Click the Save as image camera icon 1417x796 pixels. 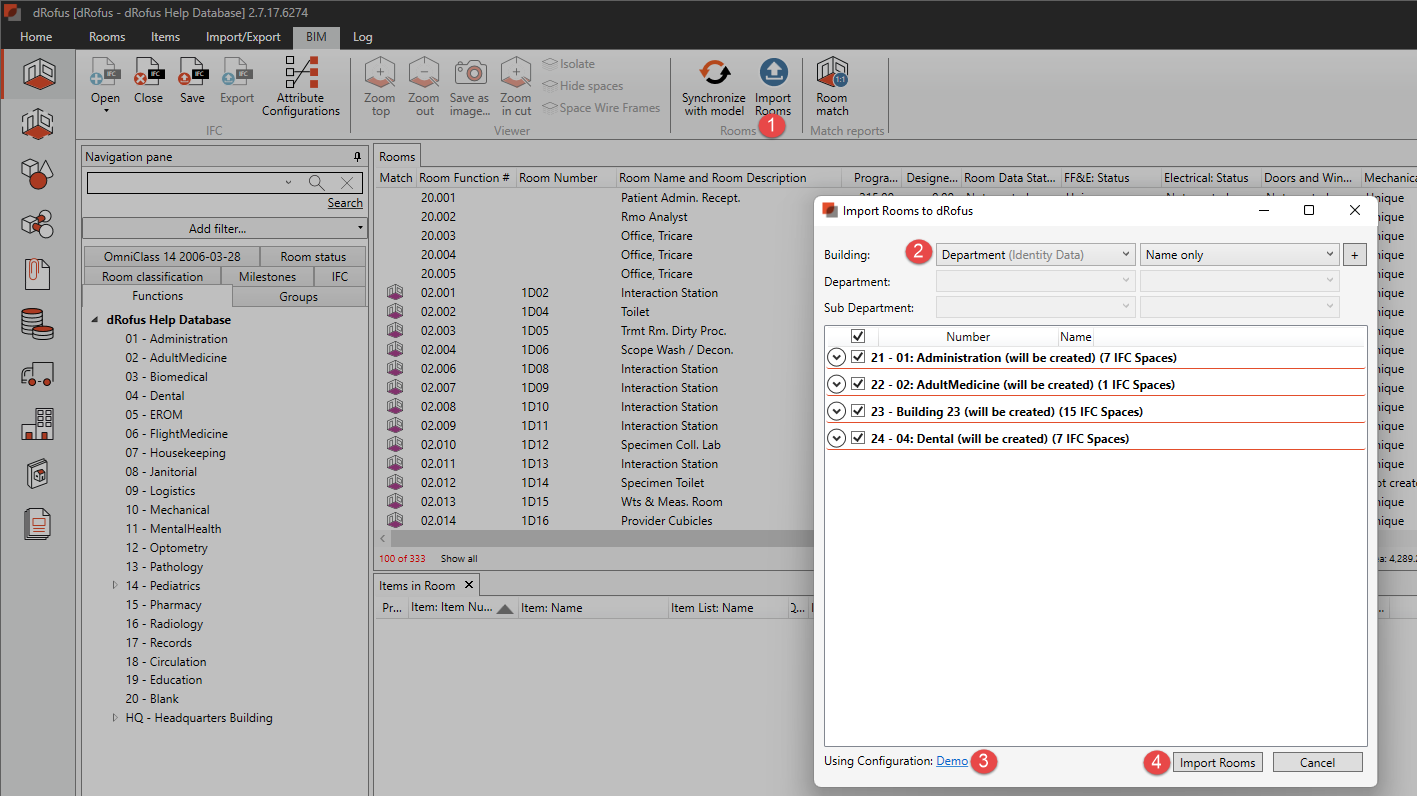469,74
